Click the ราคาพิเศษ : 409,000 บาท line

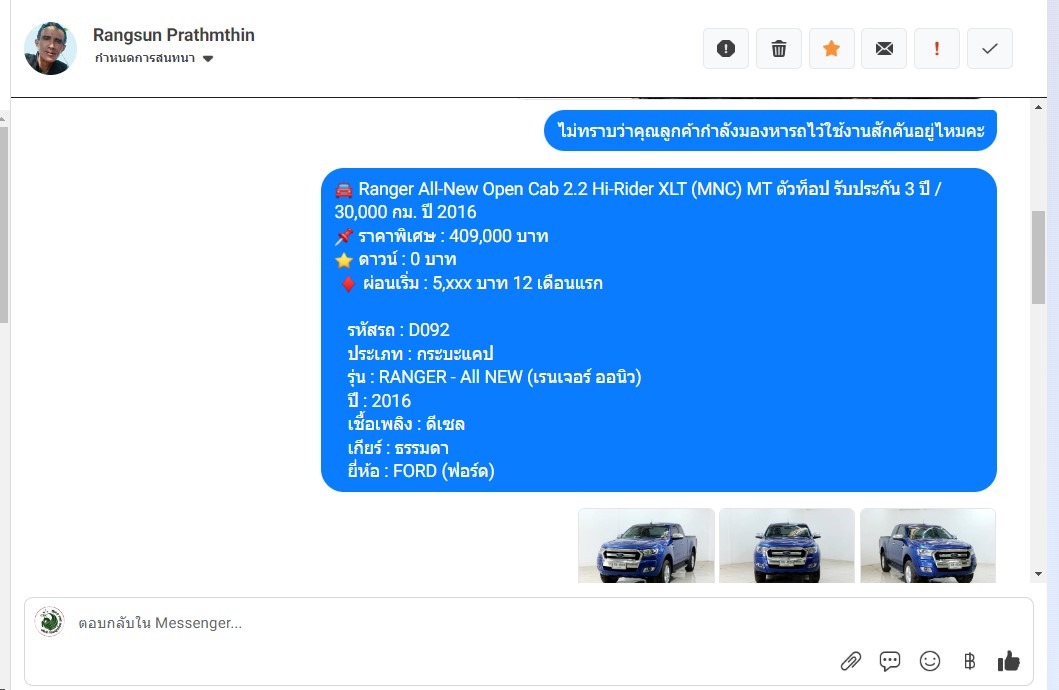click(442, 236)
